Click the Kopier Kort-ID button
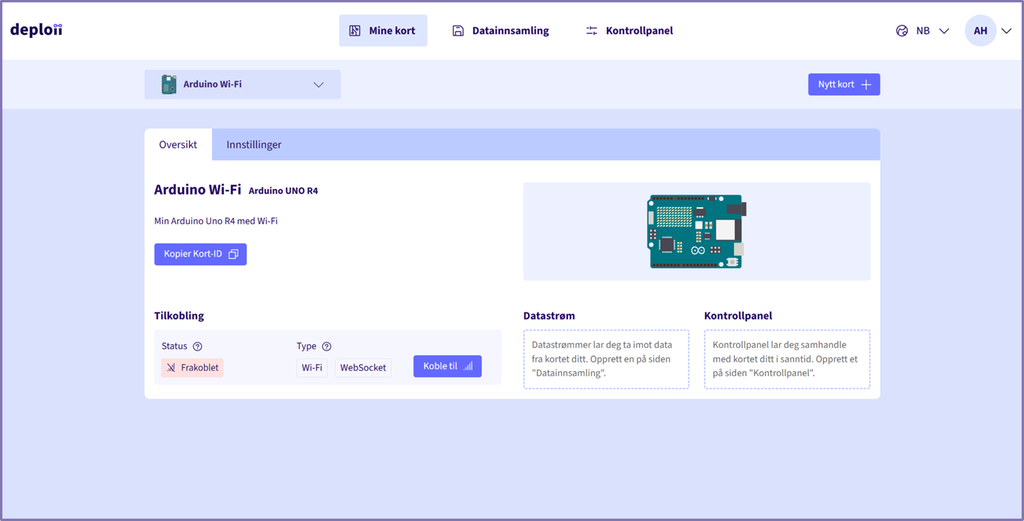1024x521 pixels. (x=200, y=254)
